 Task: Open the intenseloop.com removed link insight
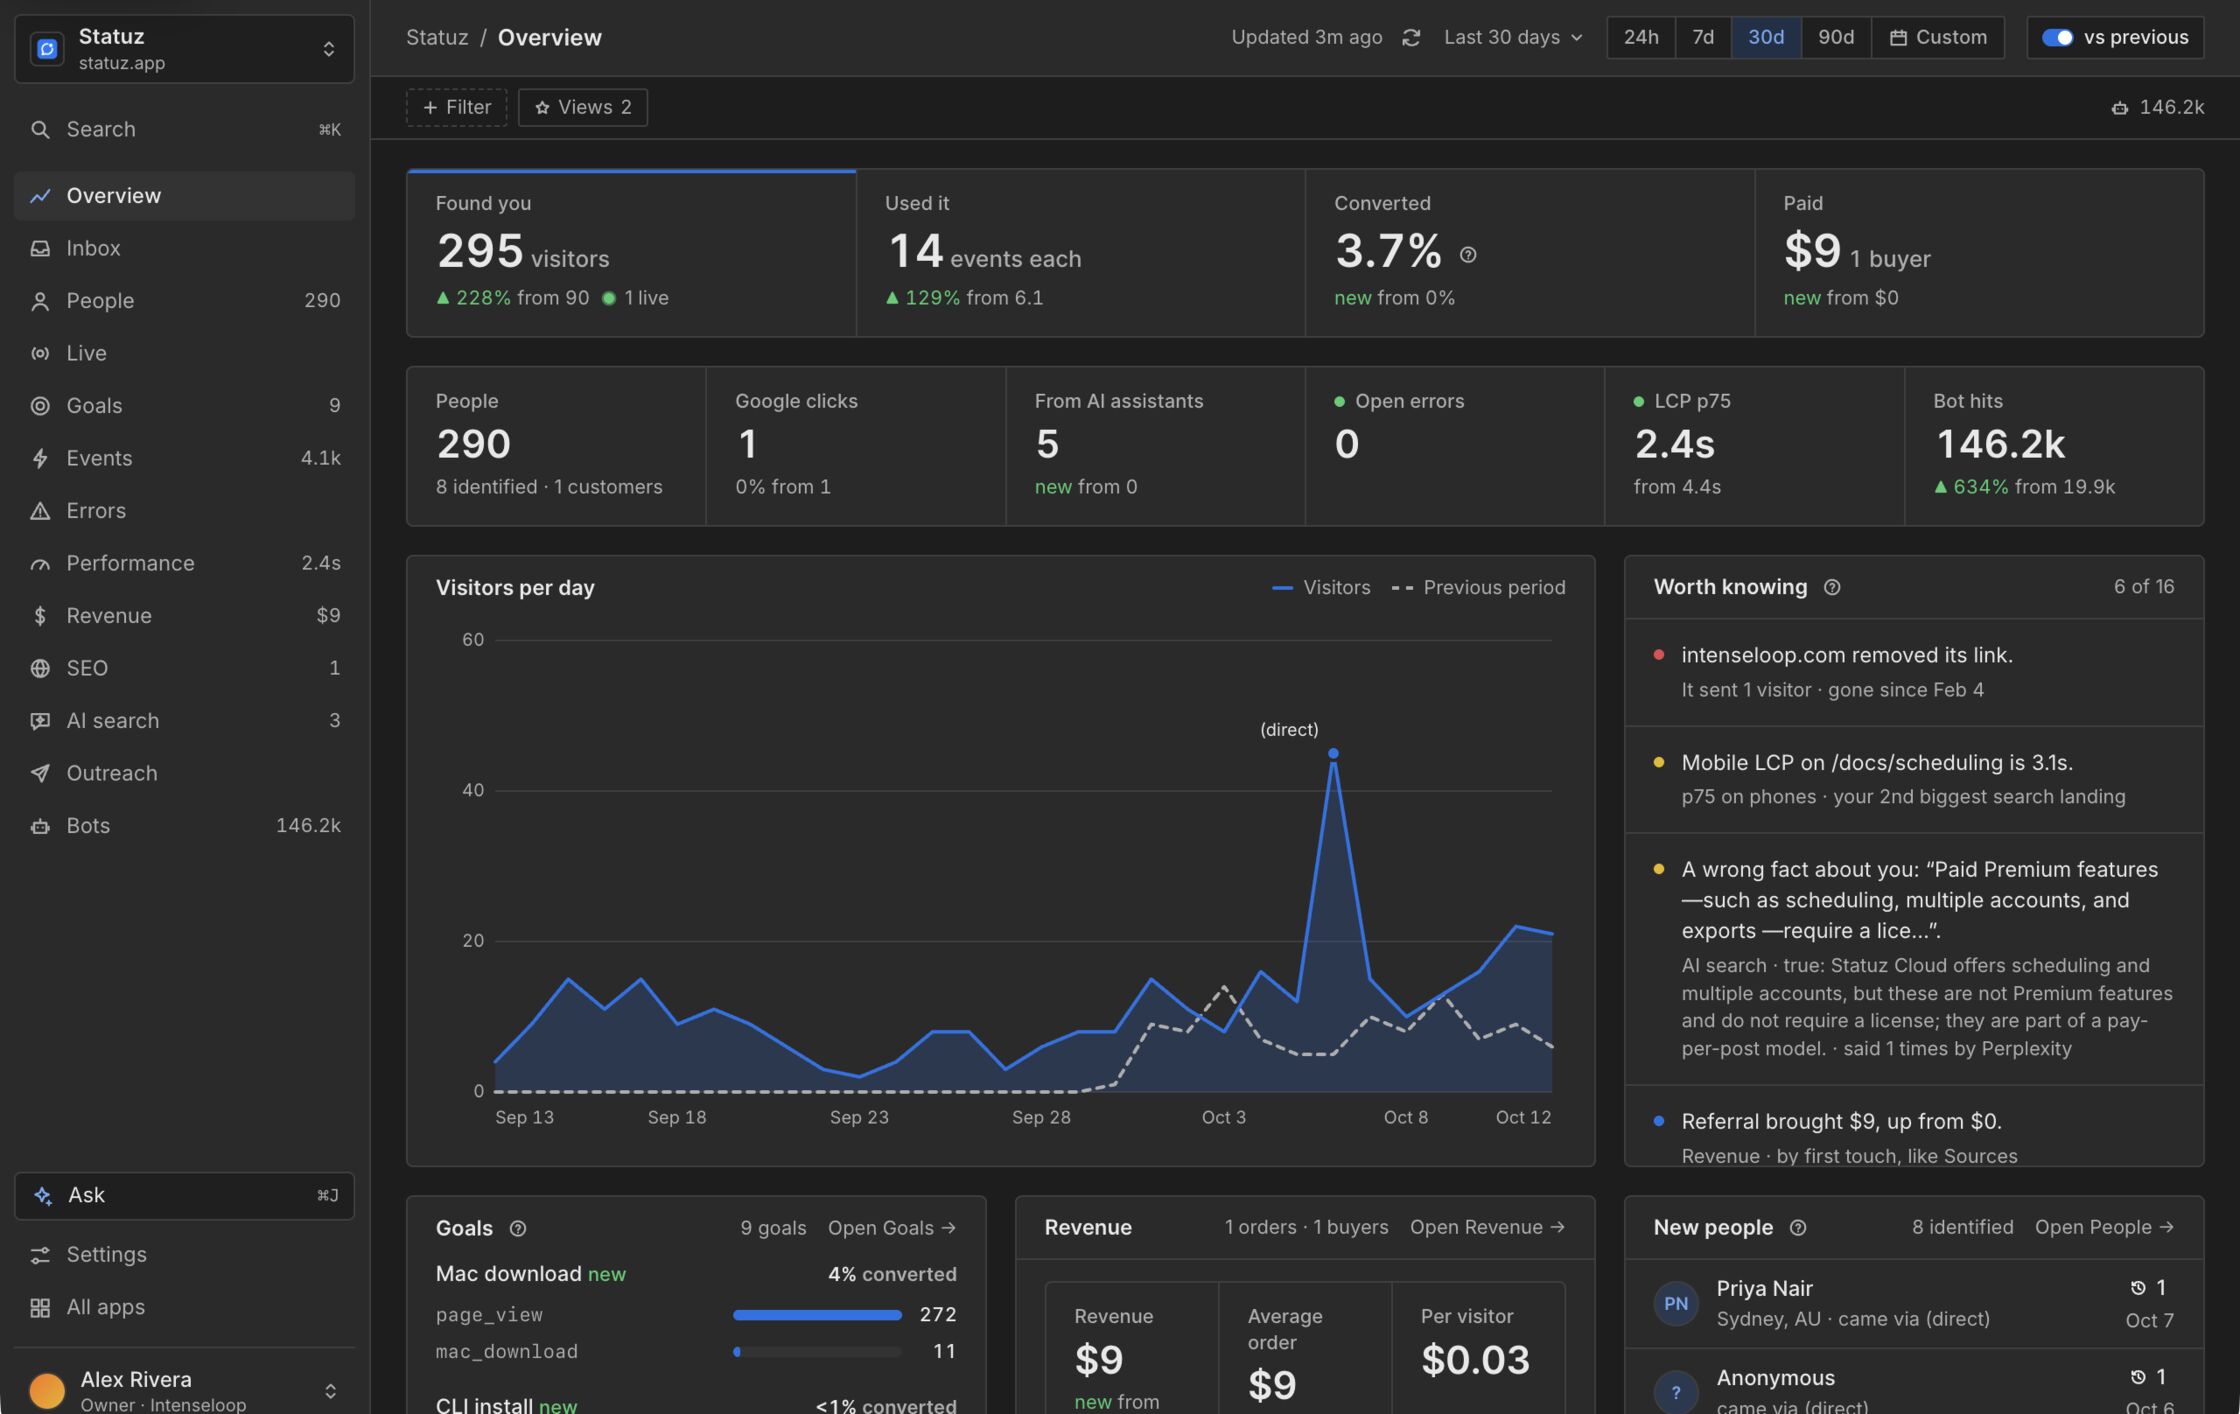point(1914,673)
